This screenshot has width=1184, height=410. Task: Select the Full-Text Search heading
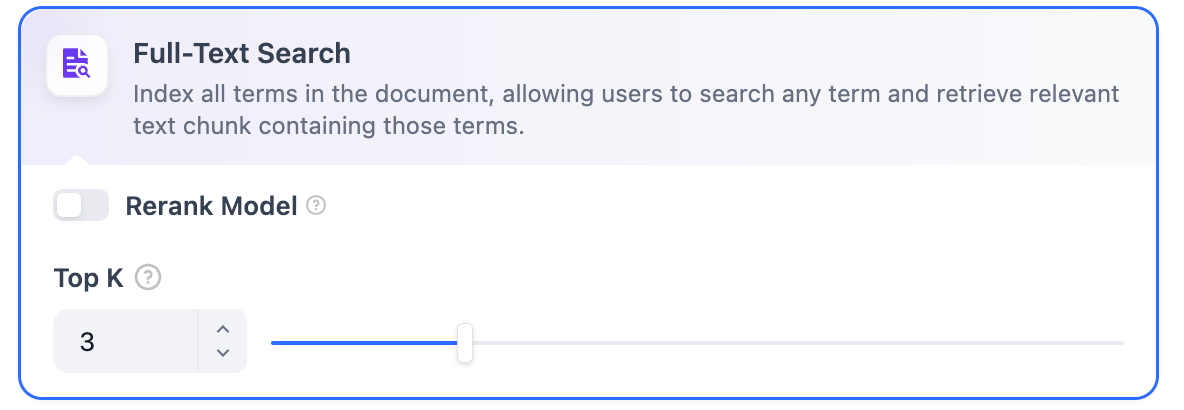242,53
